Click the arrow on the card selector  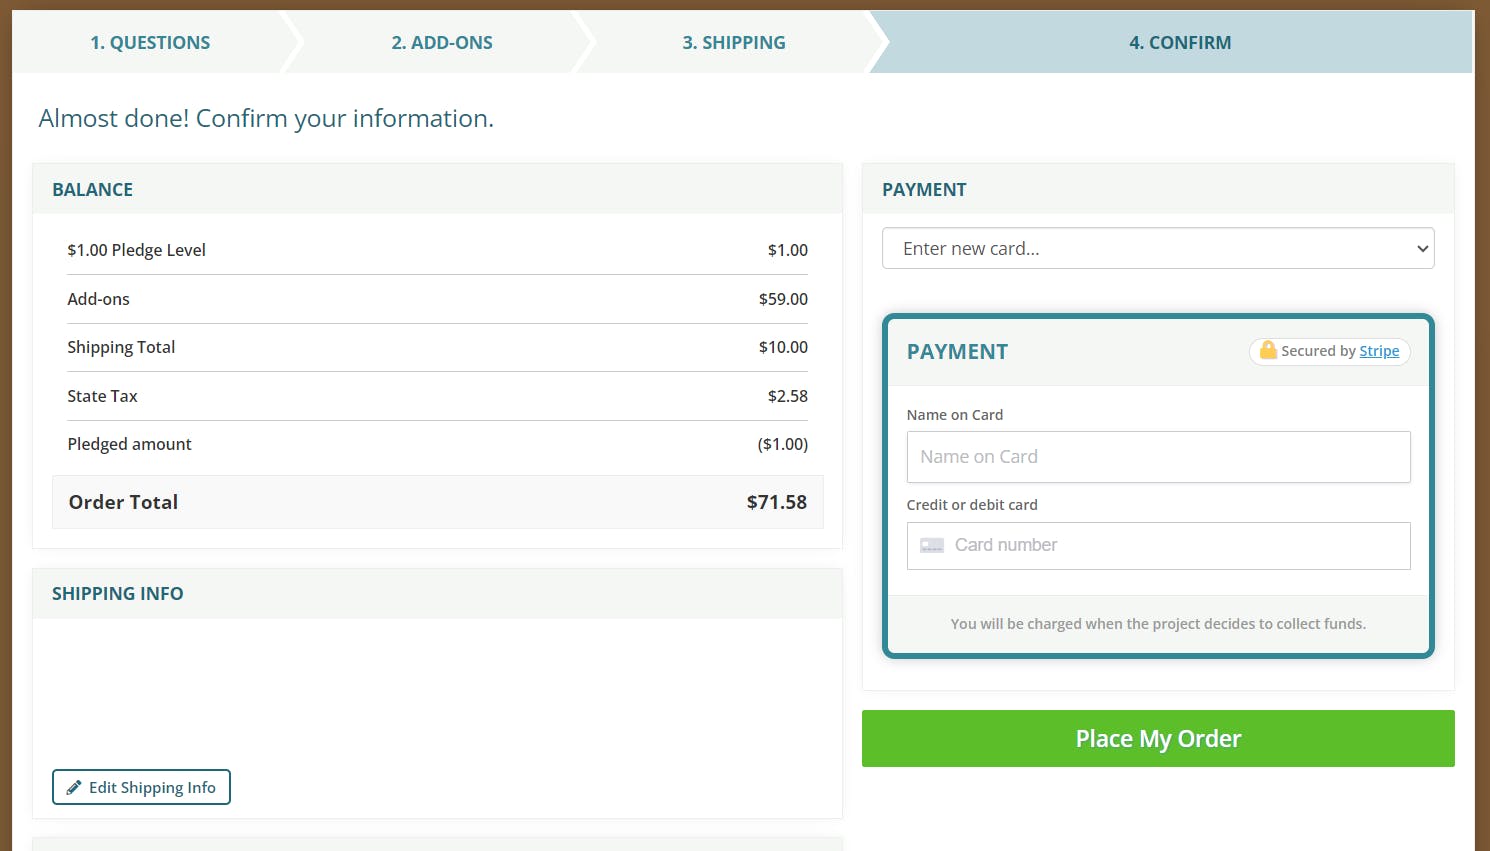pyautogui.click(x=1422, y=249)
